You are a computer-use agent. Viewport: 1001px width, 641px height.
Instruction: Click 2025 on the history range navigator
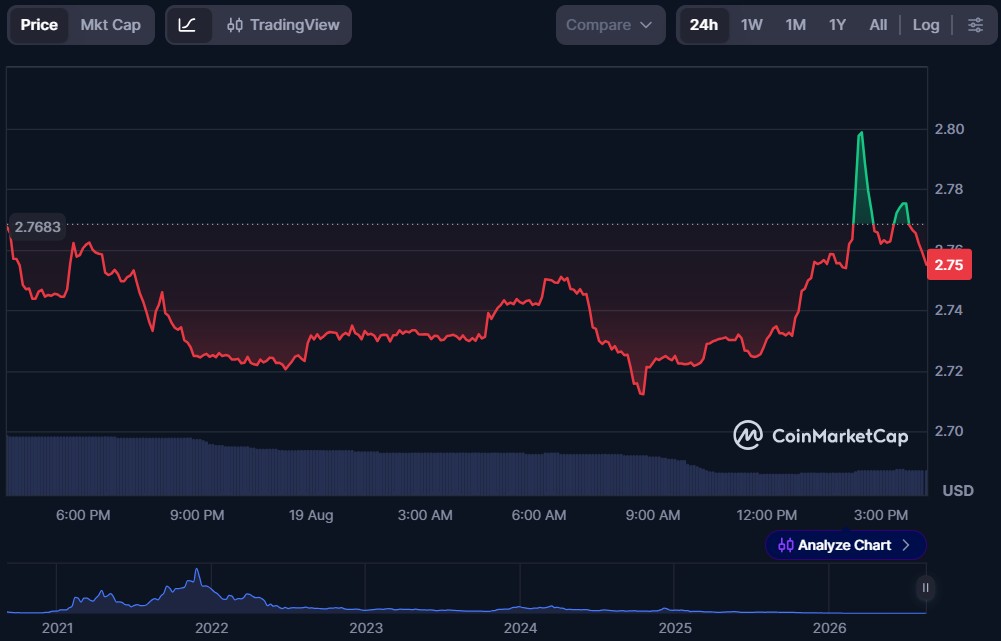675,628
